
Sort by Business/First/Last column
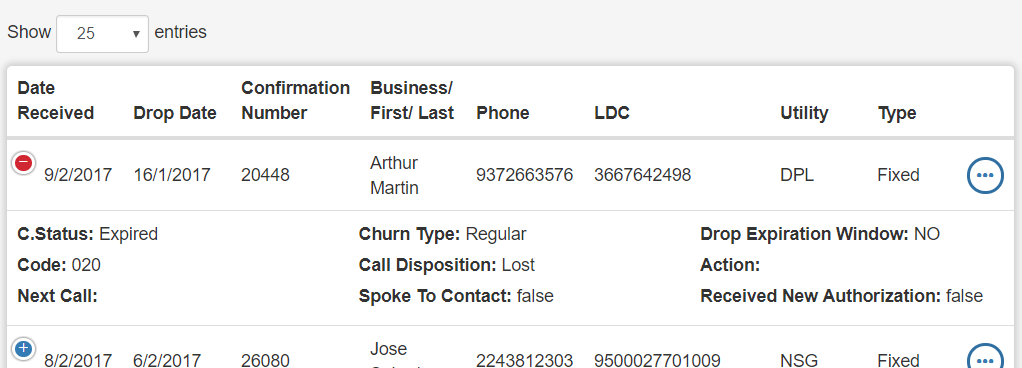pyautogui.click(x=412, y=100)
